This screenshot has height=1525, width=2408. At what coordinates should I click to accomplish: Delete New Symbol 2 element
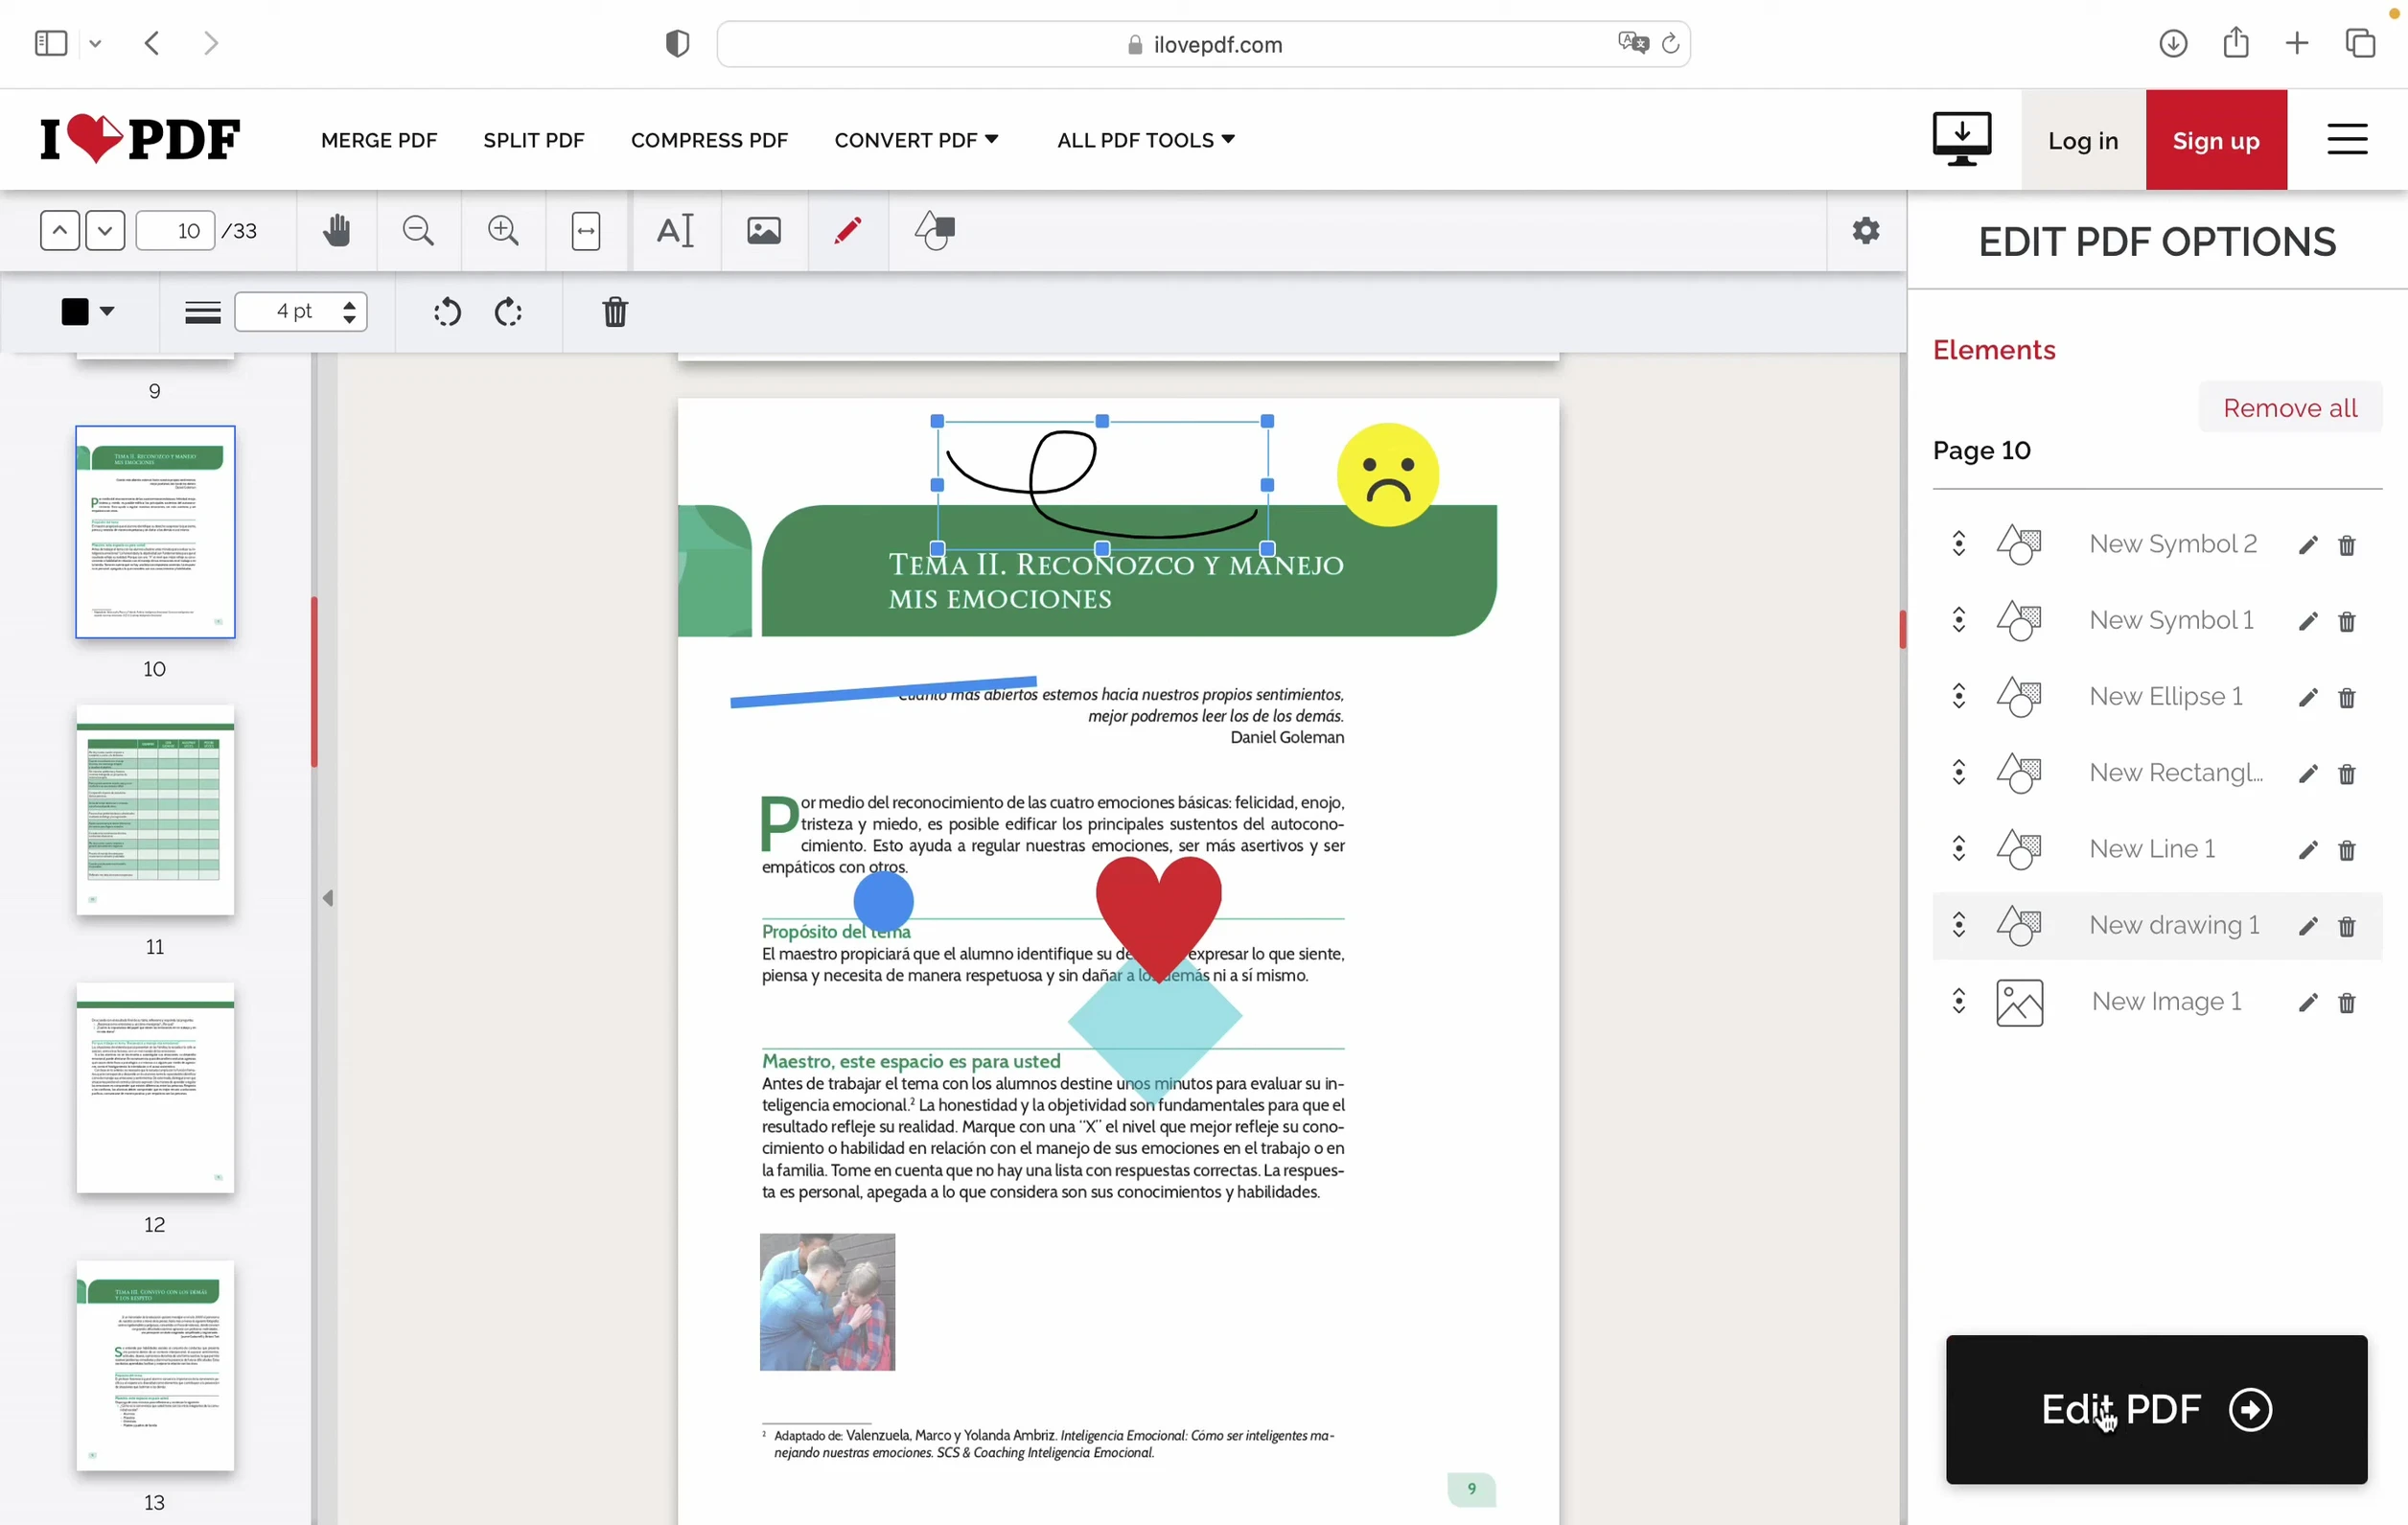pyautogui.click(x=2347, y=545)
